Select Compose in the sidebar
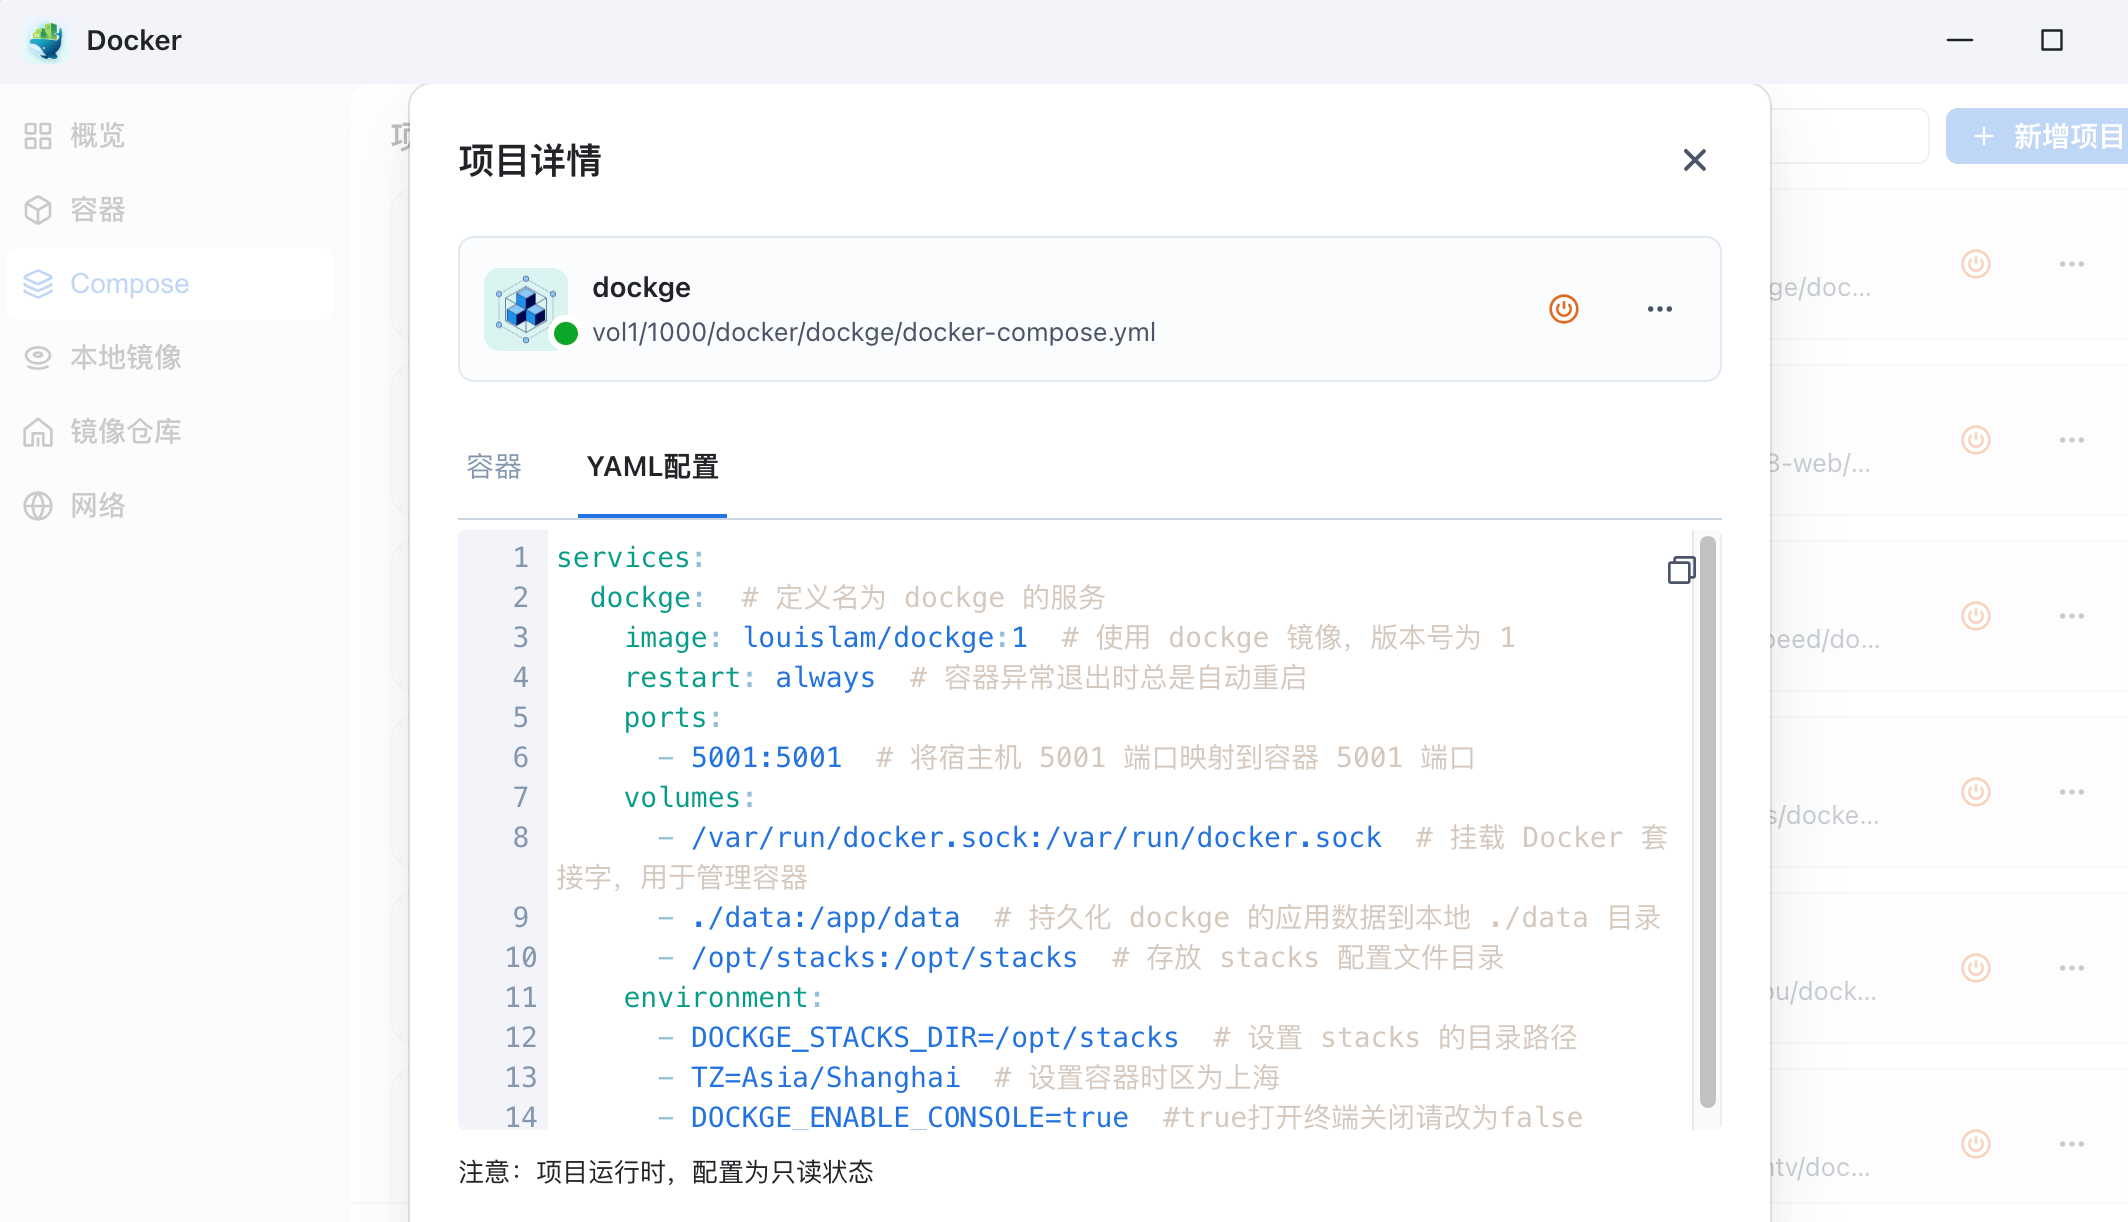Viewport: 2128px width, 1222px height. [129, 284]
